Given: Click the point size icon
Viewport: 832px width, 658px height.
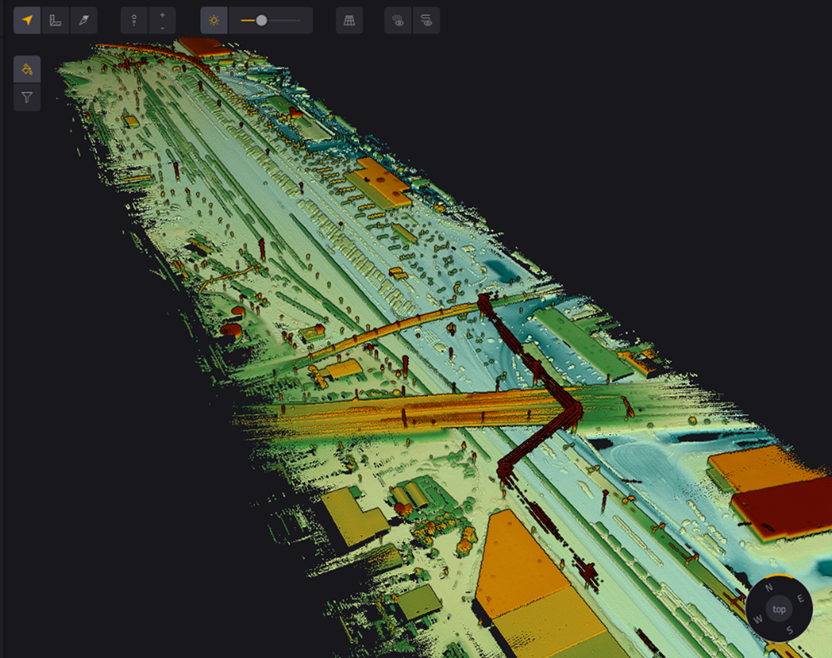Looking at the screenshot, I should pyautogui.click(x=134, y=20).
